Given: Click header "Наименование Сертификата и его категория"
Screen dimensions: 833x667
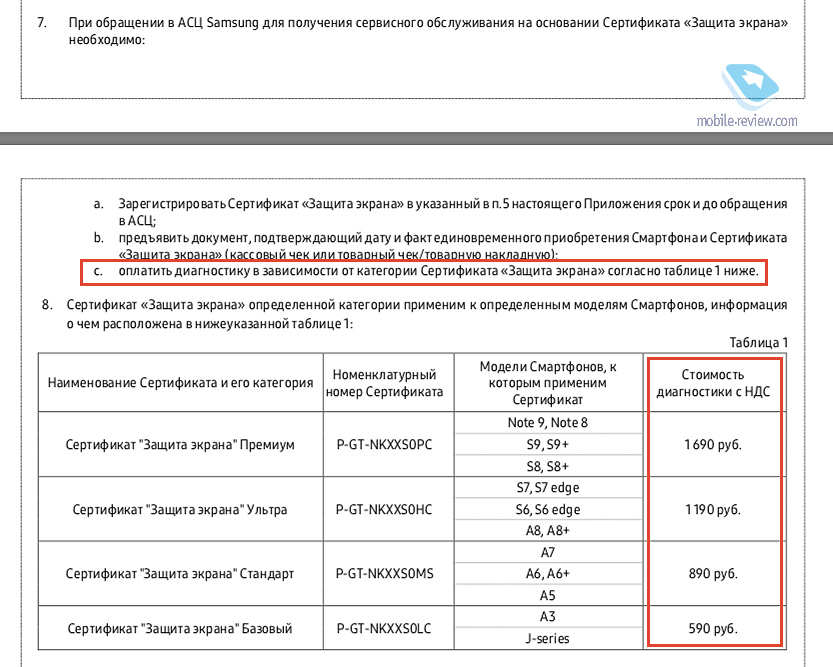Looking at the screenshot, I should [181, 383].
